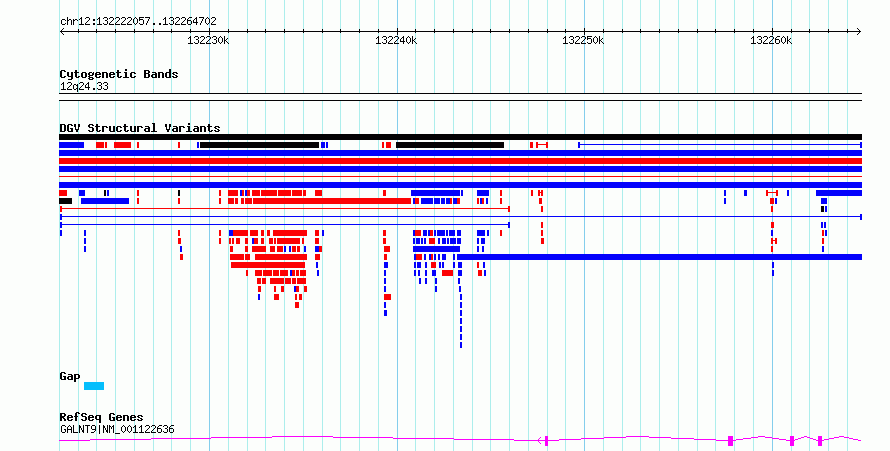Click the 132230k scale label
Screen dimensions: 890x451
[208, 40]
